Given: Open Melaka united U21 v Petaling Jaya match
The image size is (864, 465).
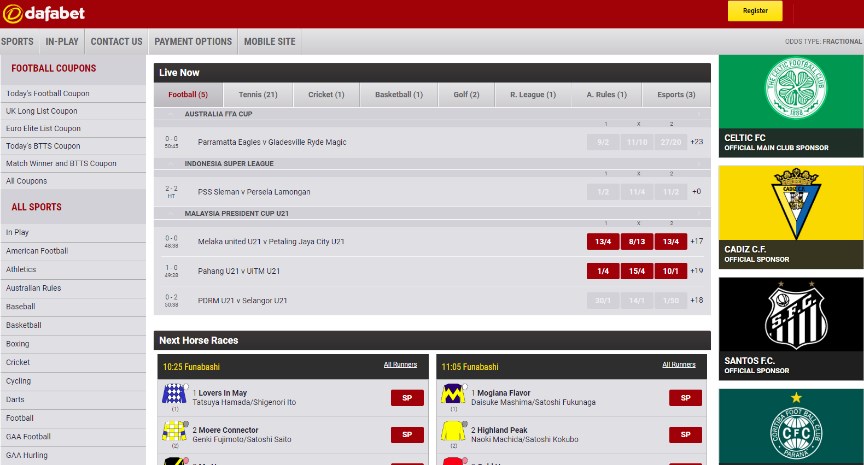Looking at the screenshot, I should [x=271, y=241].
